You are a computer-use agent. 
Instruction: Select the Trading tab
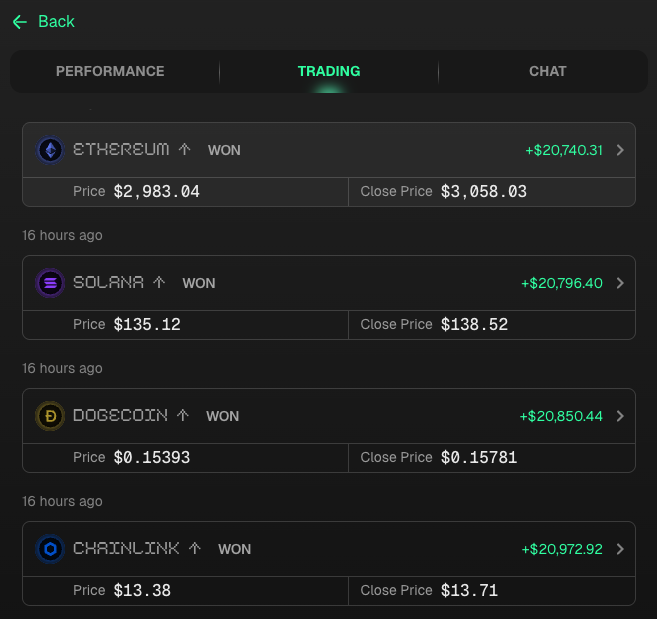(329, 71)
